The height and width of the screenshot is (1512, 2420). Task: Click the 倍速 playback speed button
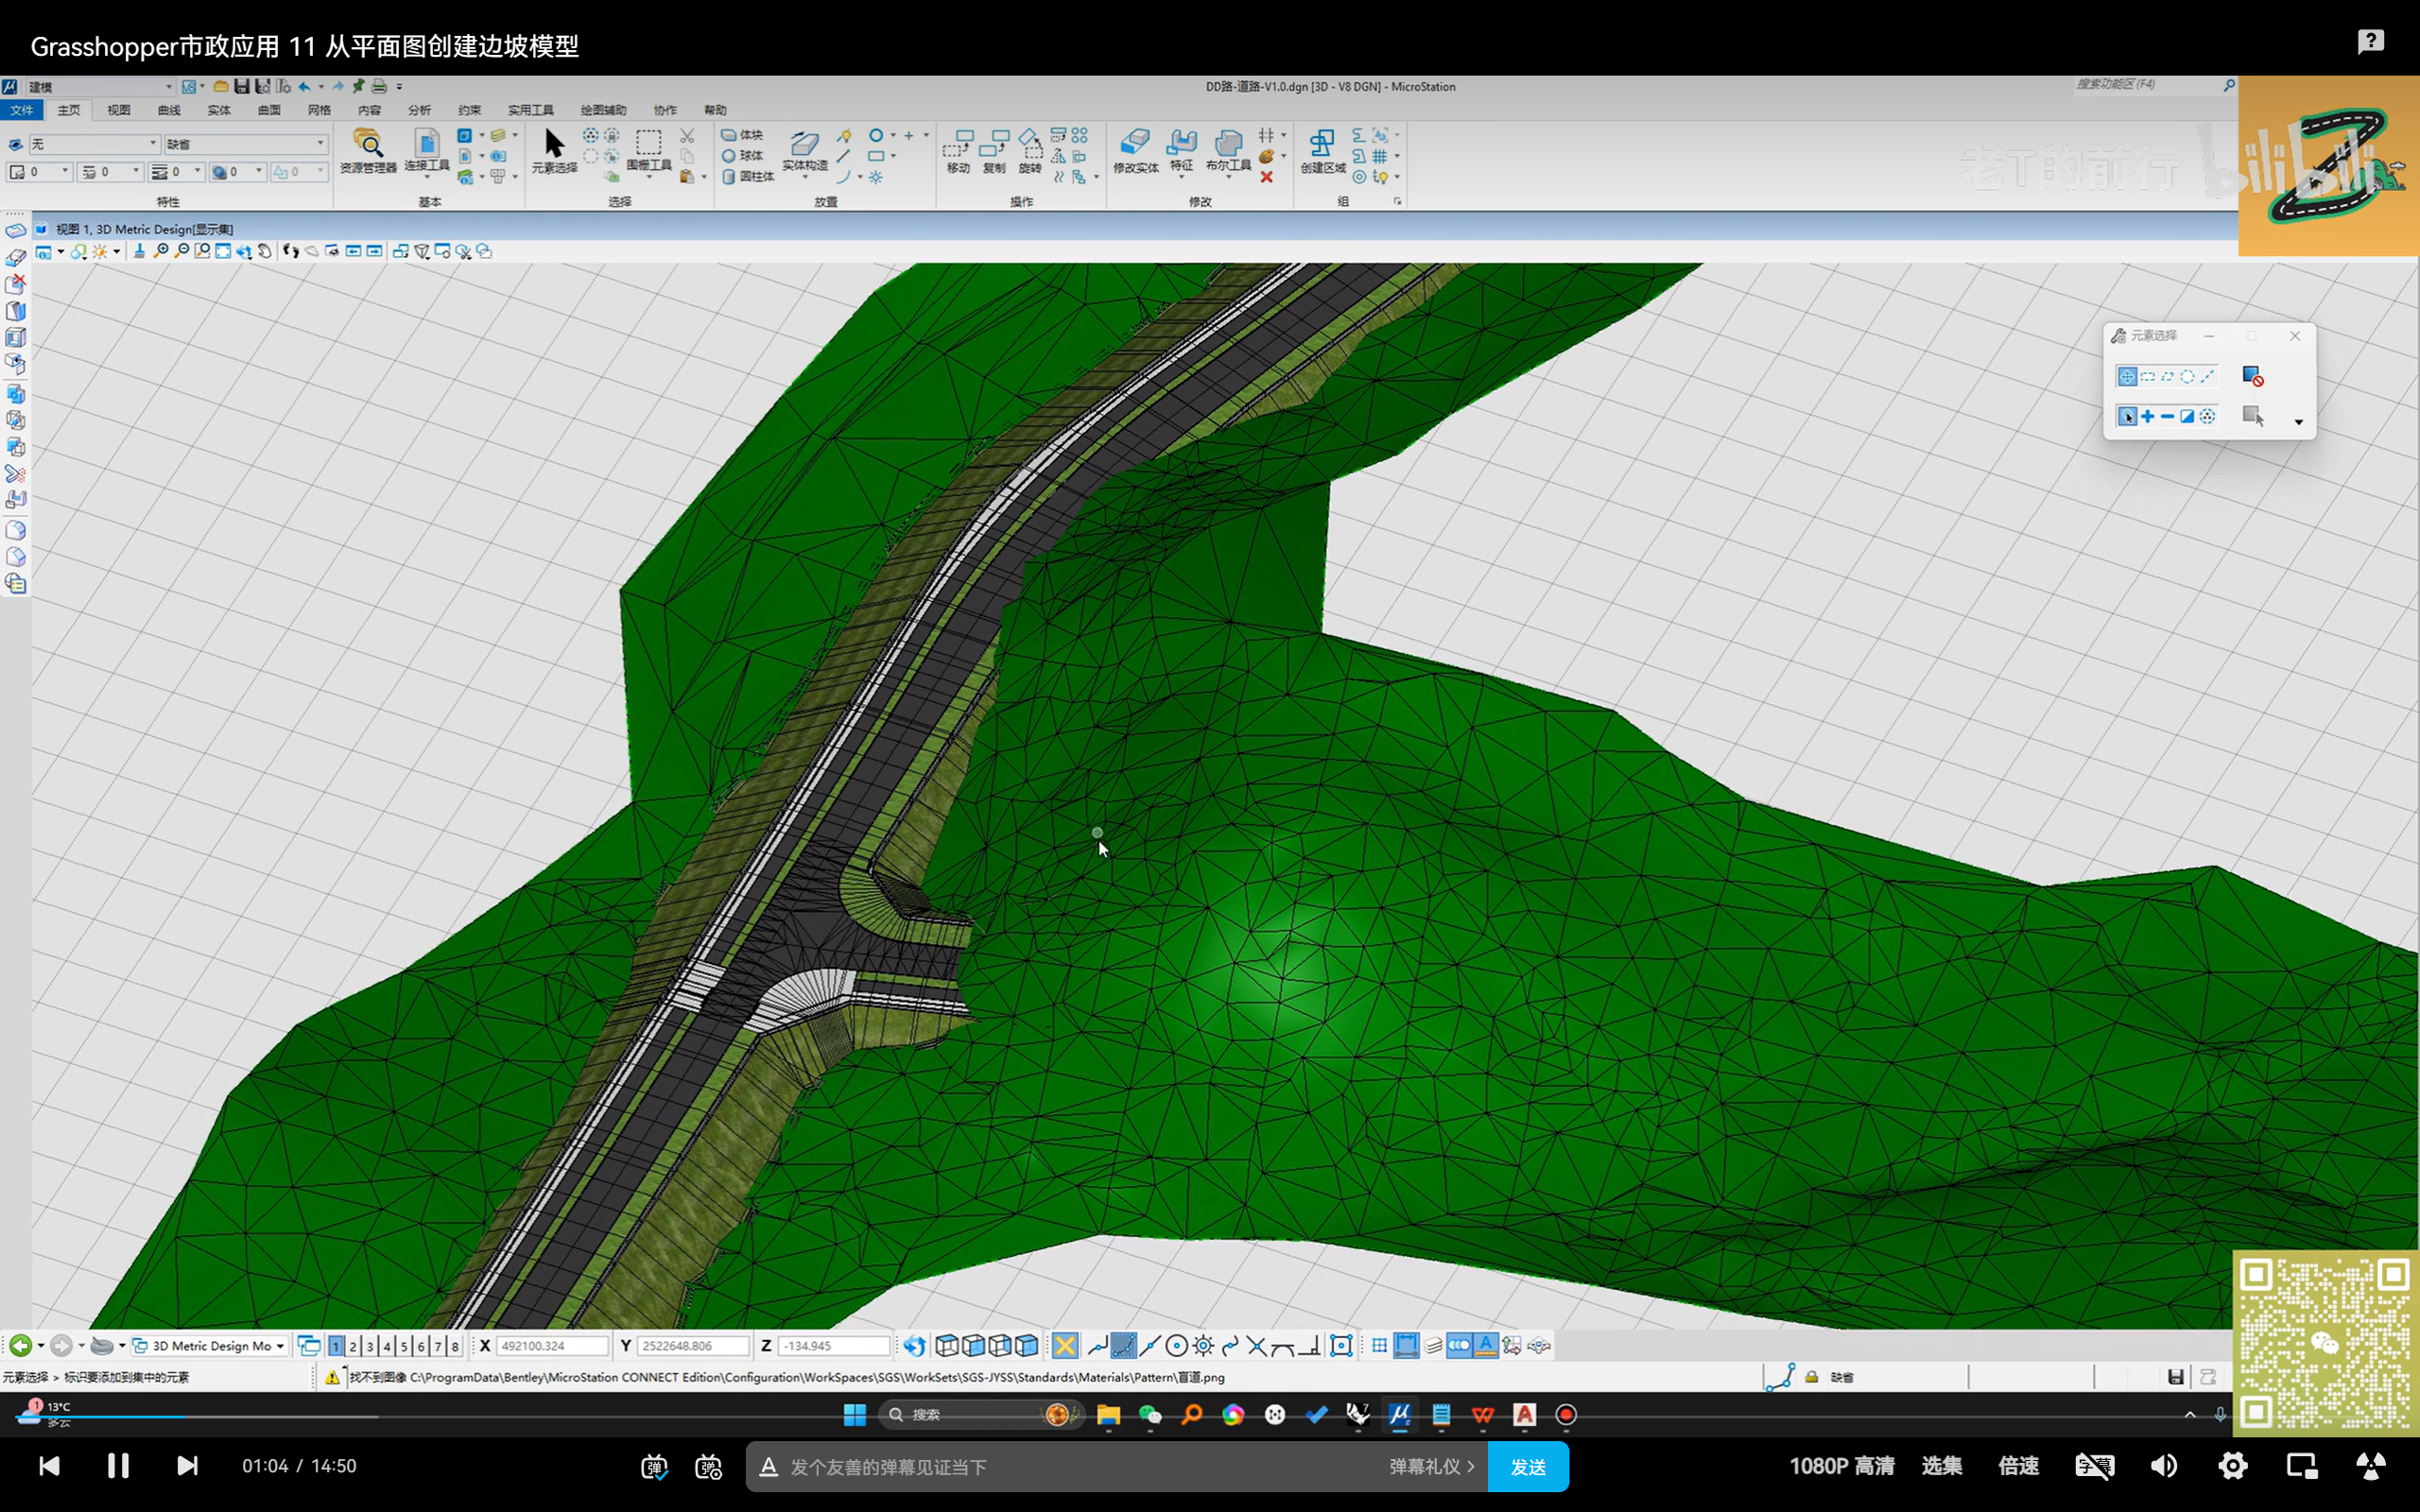tap(2017, 1466)
